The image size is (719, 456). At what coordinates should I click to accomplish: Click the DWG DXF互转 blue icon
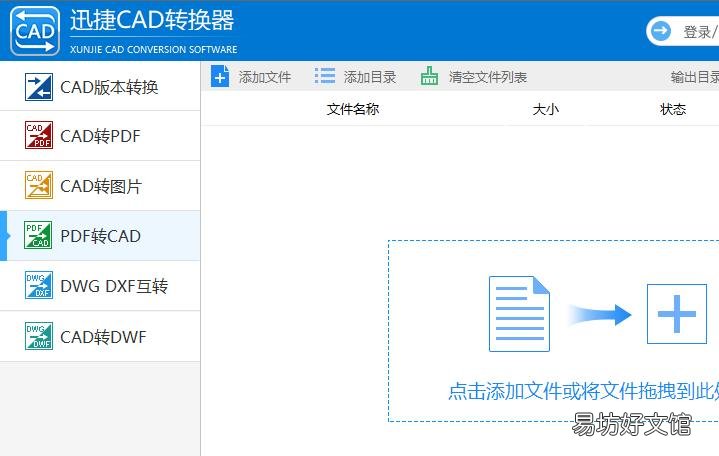39,285
